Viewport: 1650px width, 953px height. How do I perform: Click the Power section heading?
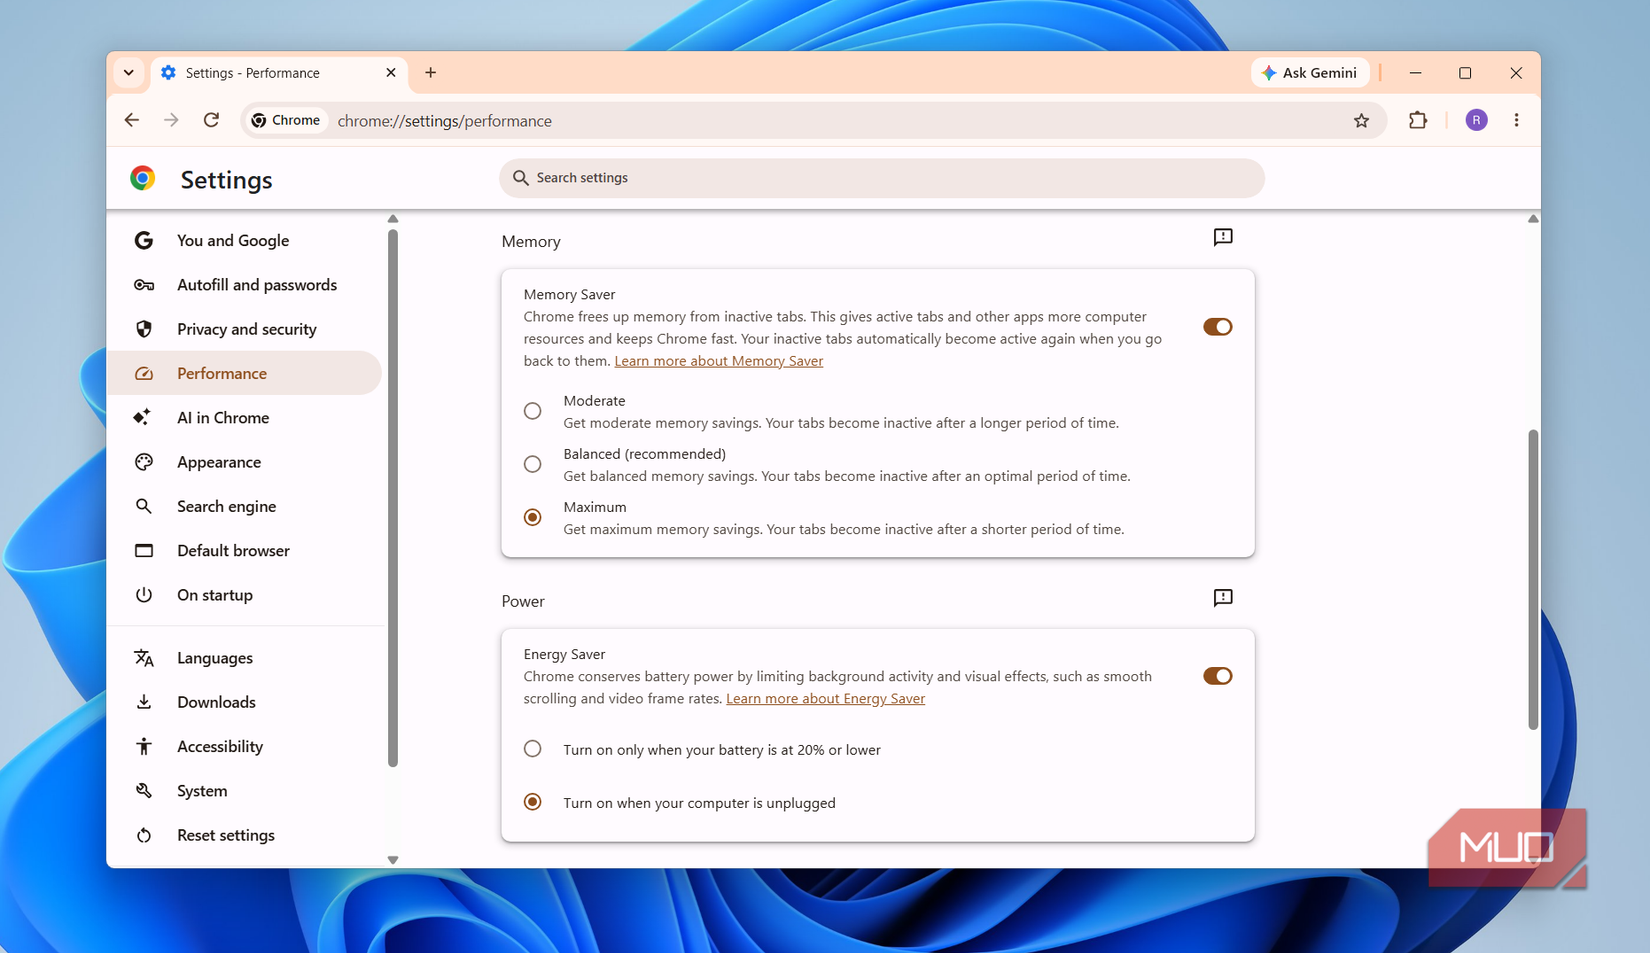(x=523, y=601)
